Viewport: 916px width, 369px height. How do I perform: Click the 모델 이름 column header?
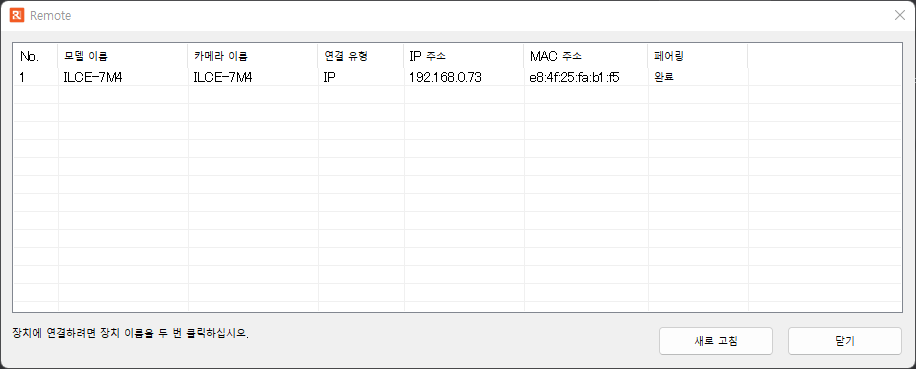pos(123,57)
